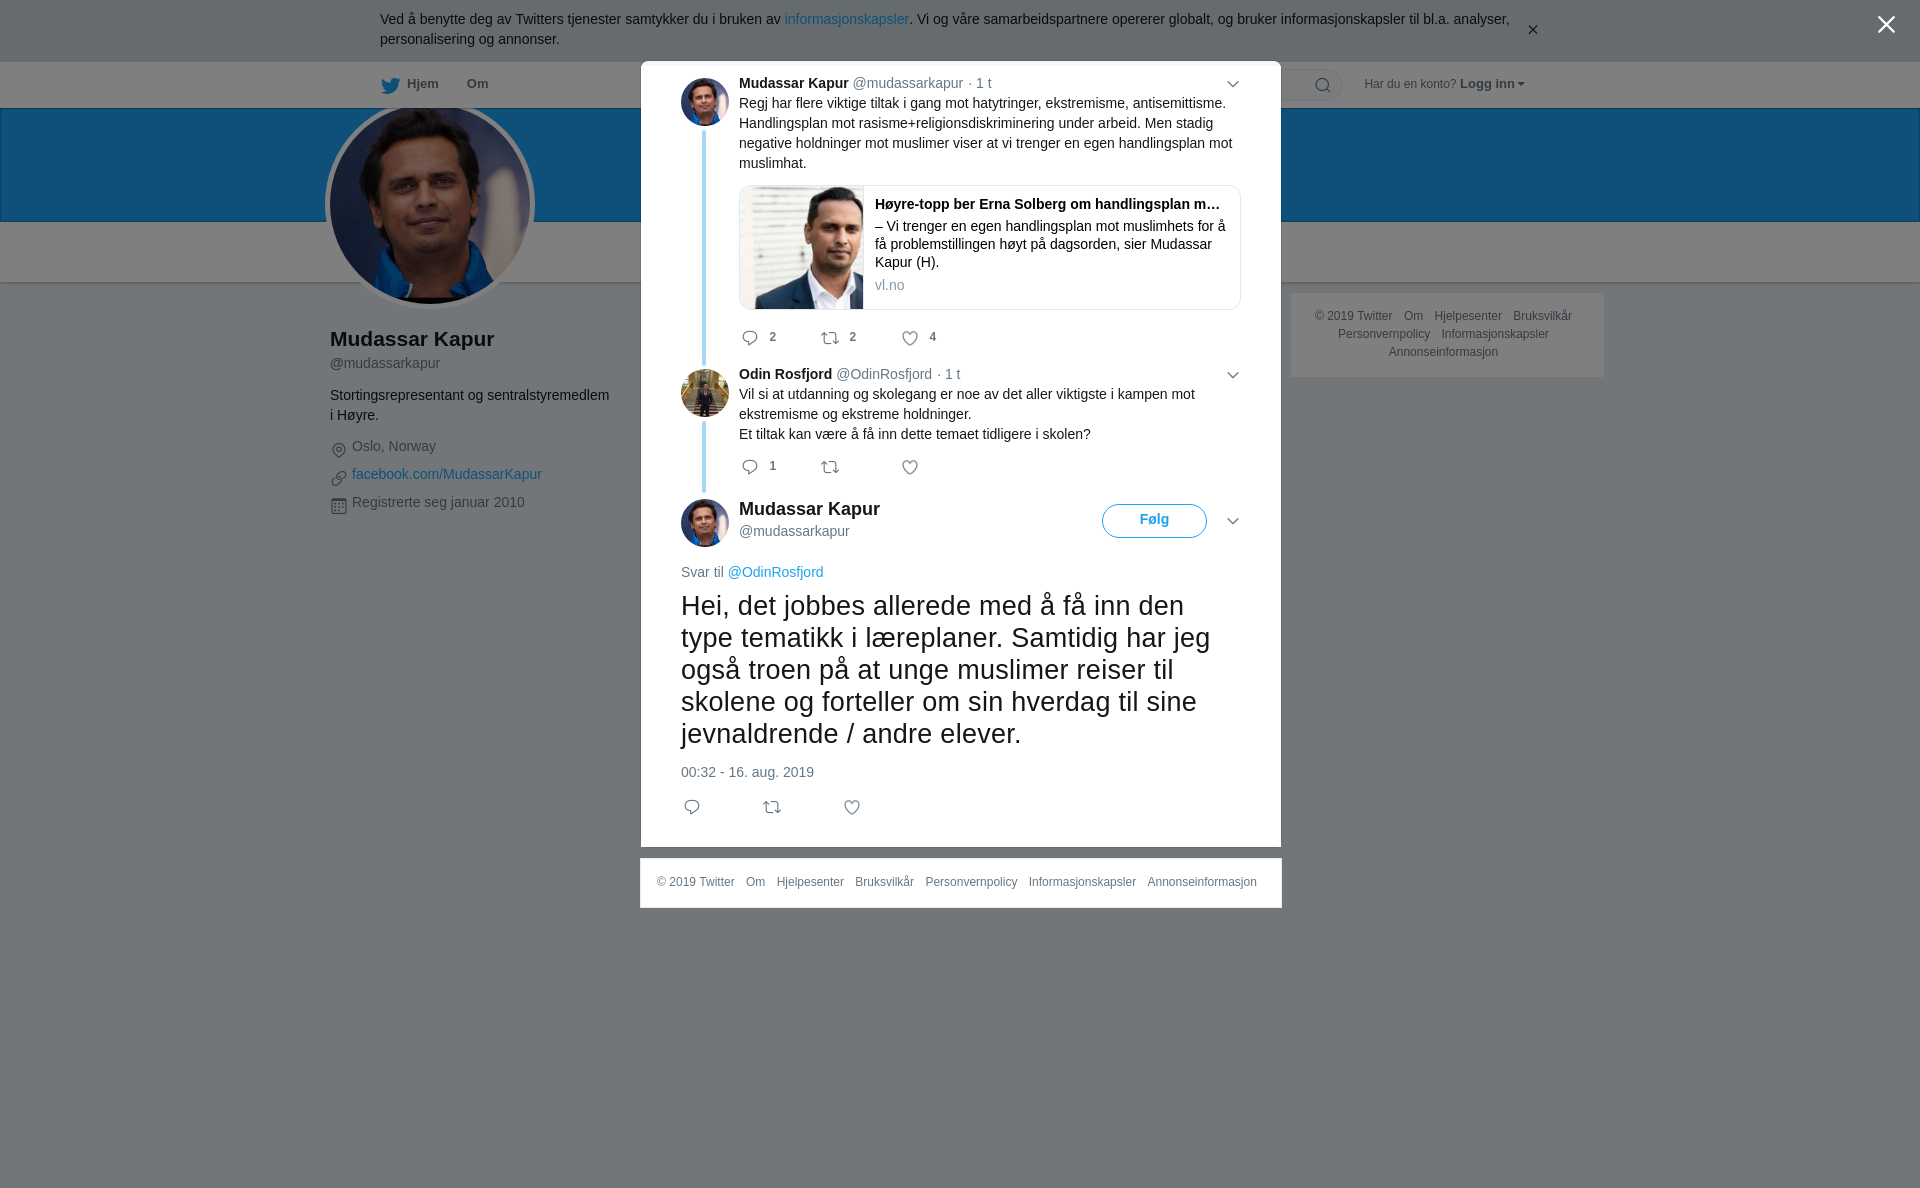The image size is (1920, 1188).
Task: Follow Mudassar Kapur with Følg button
Action: click(1154, 521)
